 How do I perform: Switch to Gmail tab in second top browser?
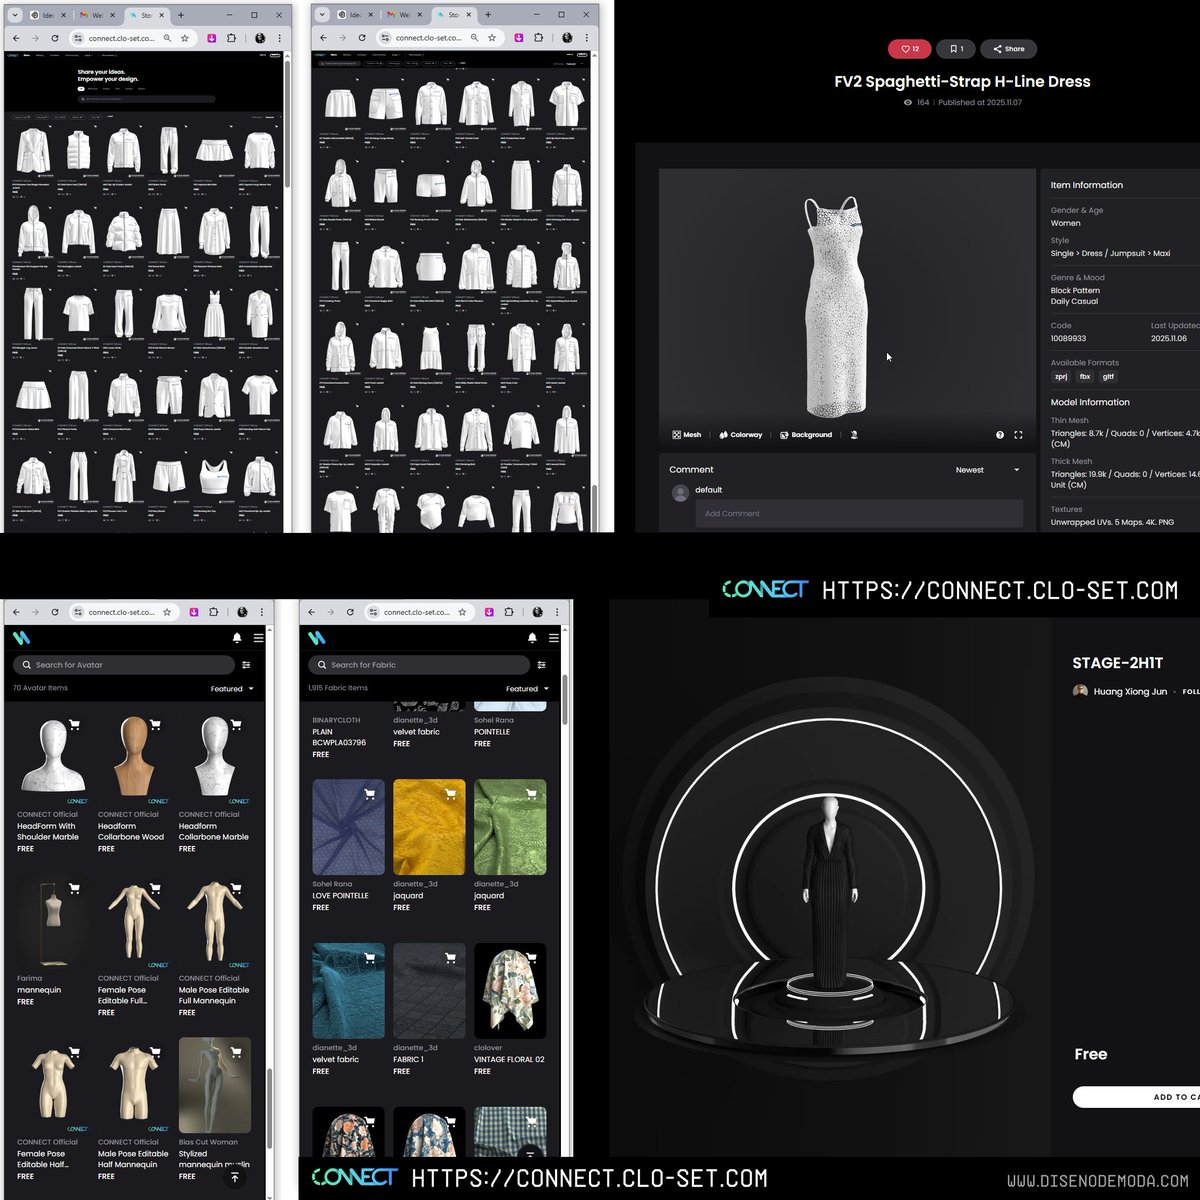point(405,15)
